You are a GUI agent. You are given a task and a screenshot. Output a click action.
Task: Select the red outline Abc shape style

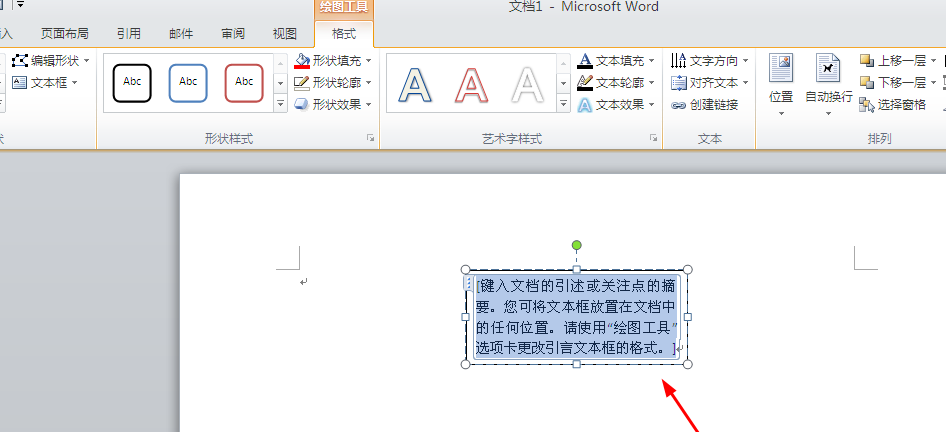[x=244, y=82]
